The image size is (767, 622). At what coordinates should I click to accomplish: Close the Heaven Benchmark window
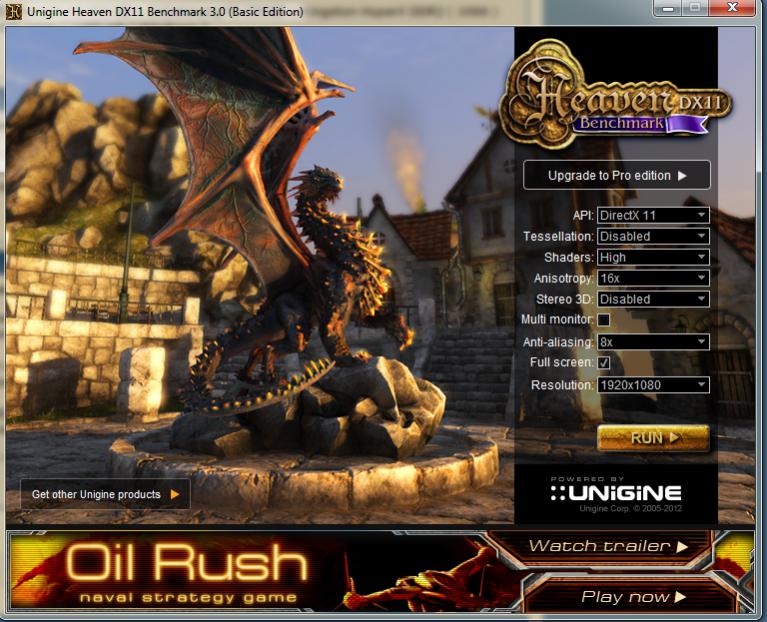coord(732,8)
